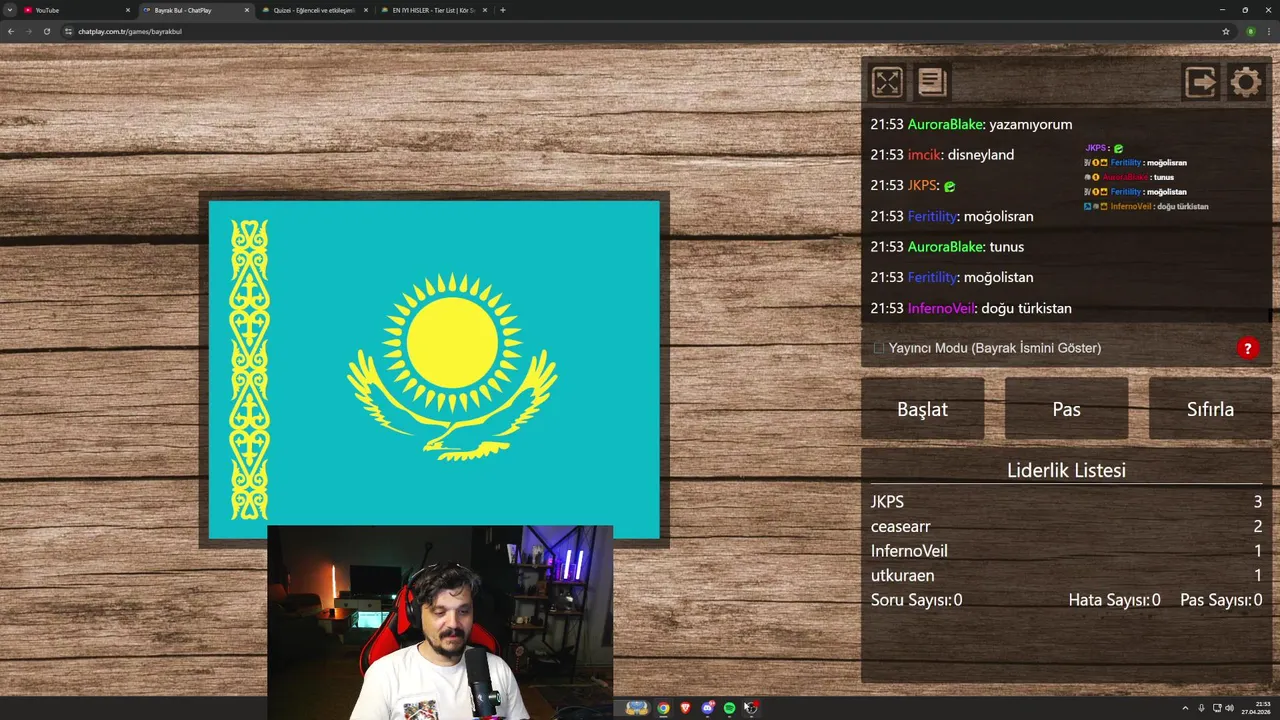
Task: Click Feritility's 'moğolistan' message in main chat
Action: (952, 277)
